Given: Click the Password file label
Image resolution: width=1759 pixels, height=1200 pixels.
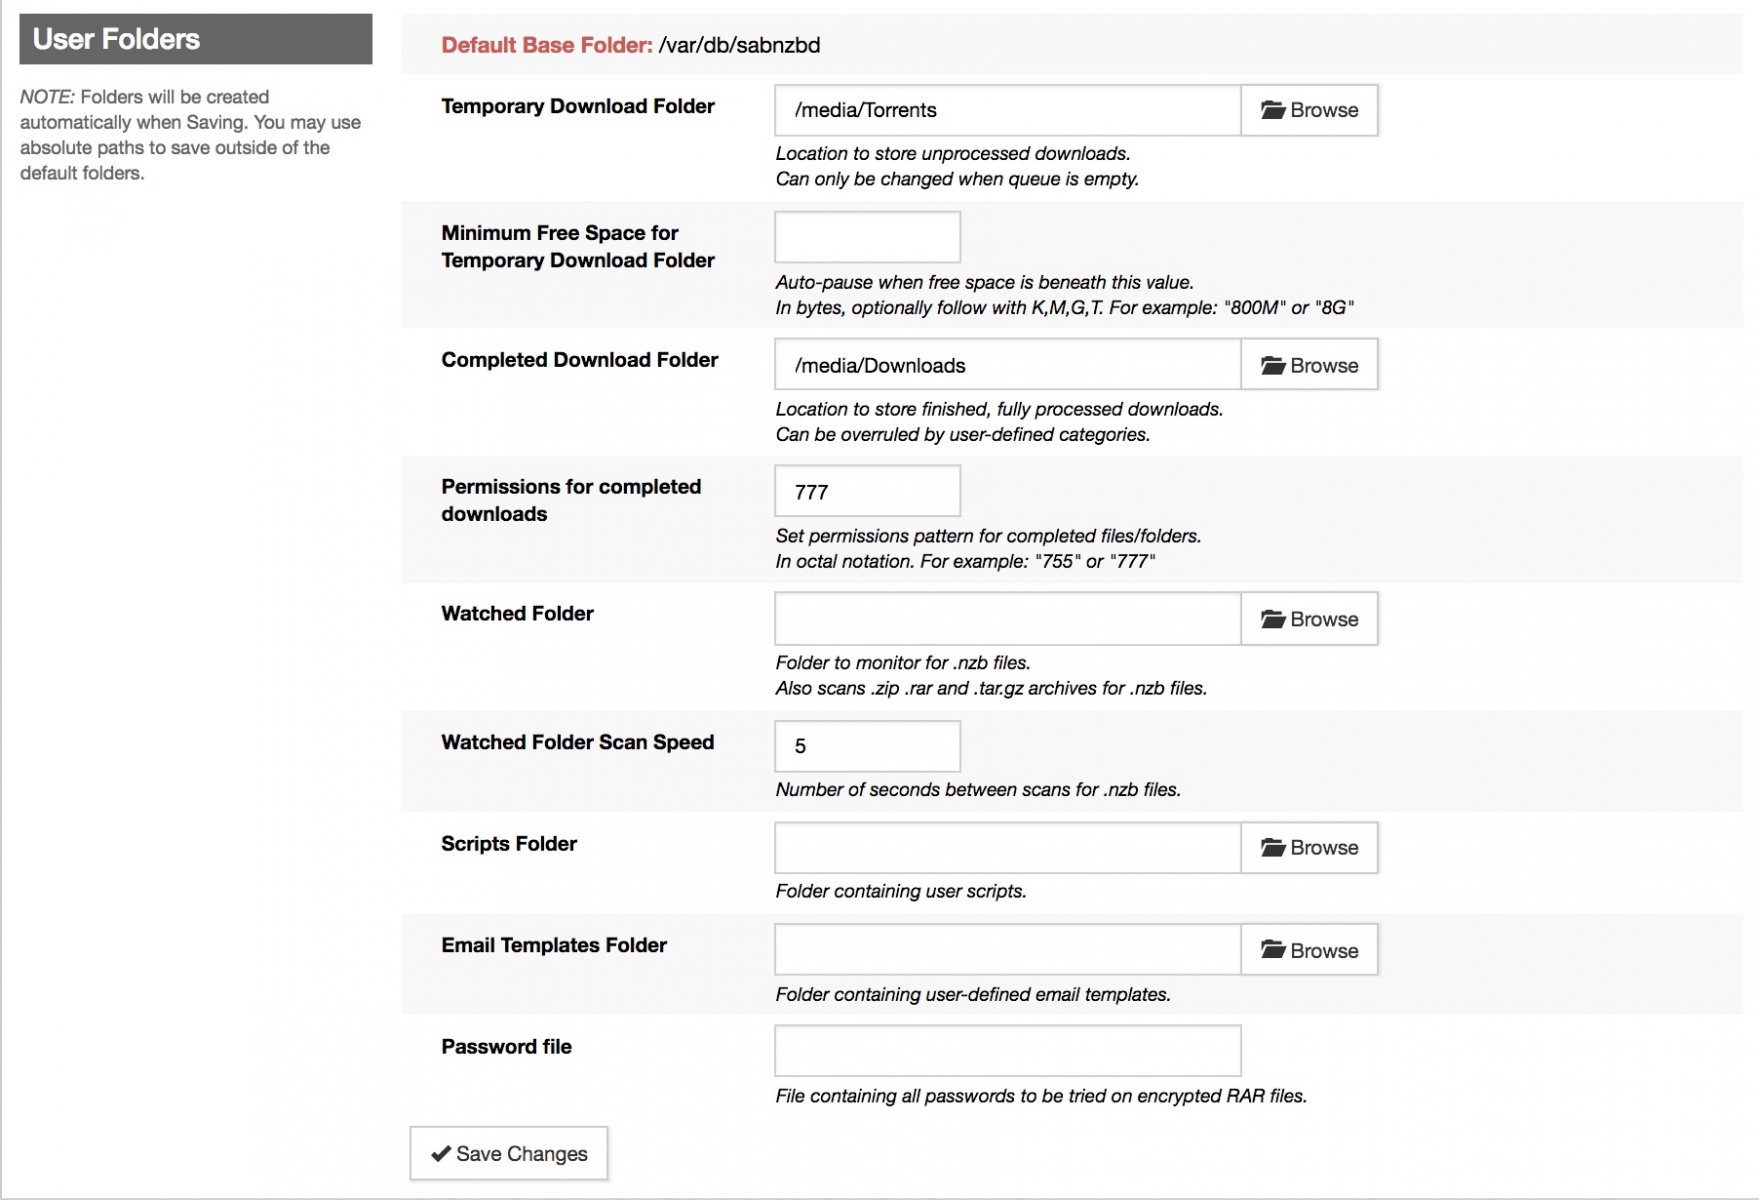Looking at the screenshot, I should (506, 1047).
